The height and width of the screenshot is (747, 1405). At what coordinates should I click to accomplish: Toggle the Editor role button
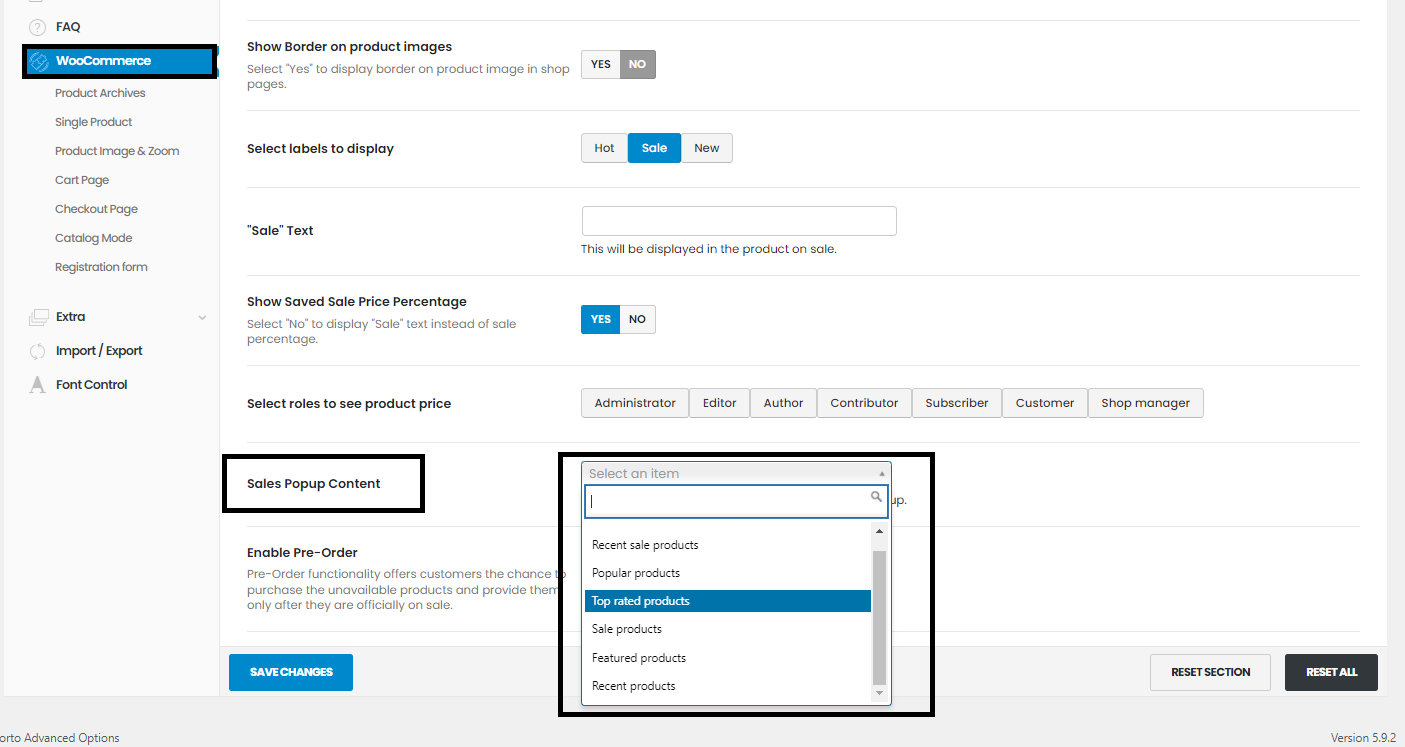pos(719,403)
